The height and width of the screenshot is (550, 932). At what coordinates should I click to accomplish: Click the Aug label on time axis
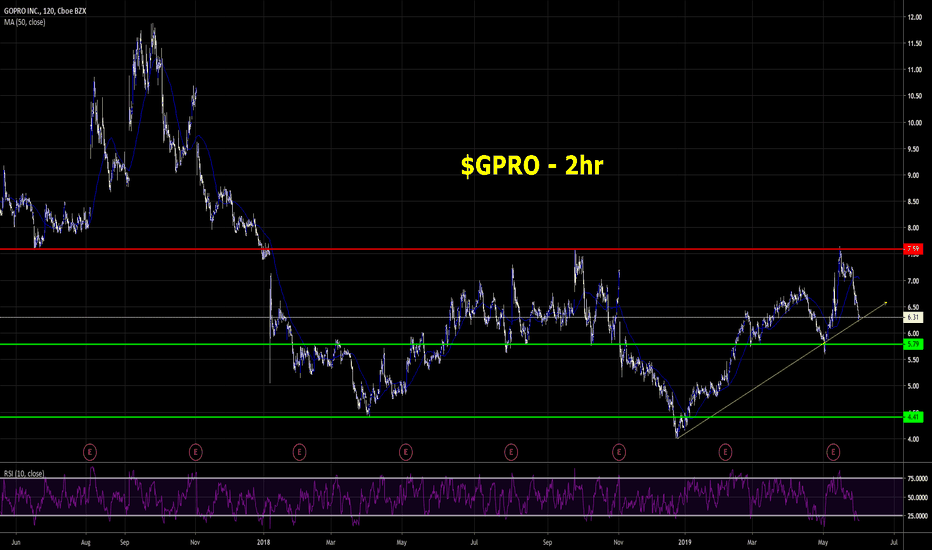86,542
